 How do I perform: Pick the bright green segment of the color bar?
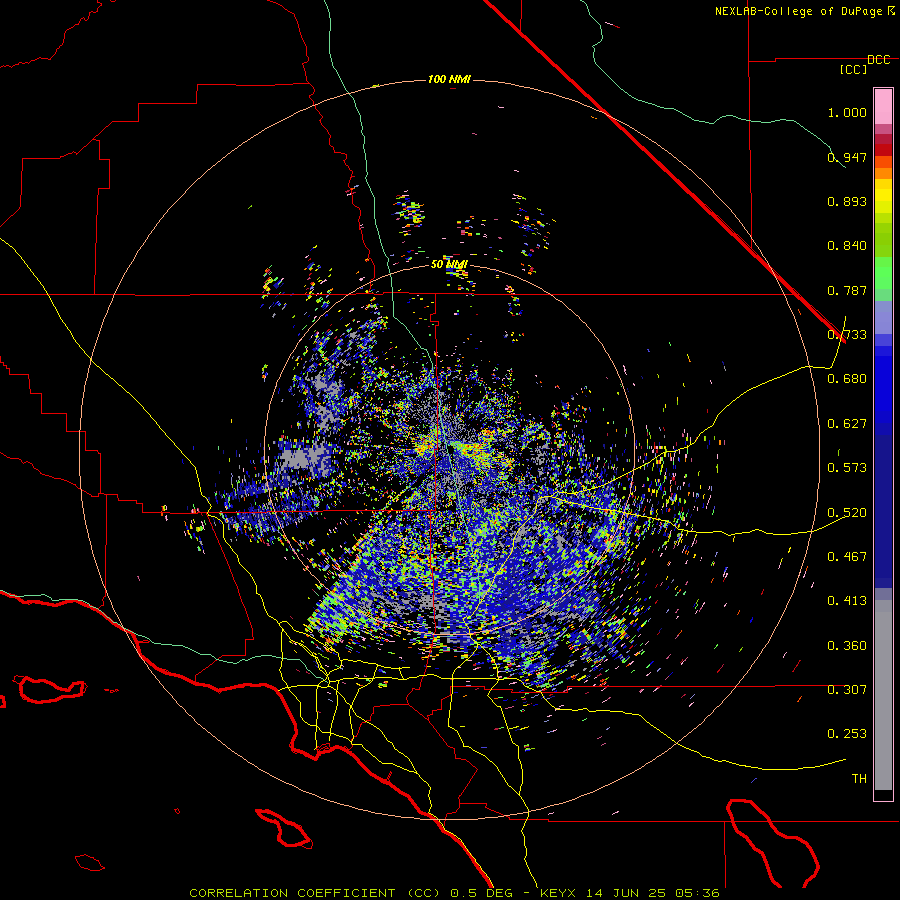pos(883,273)
